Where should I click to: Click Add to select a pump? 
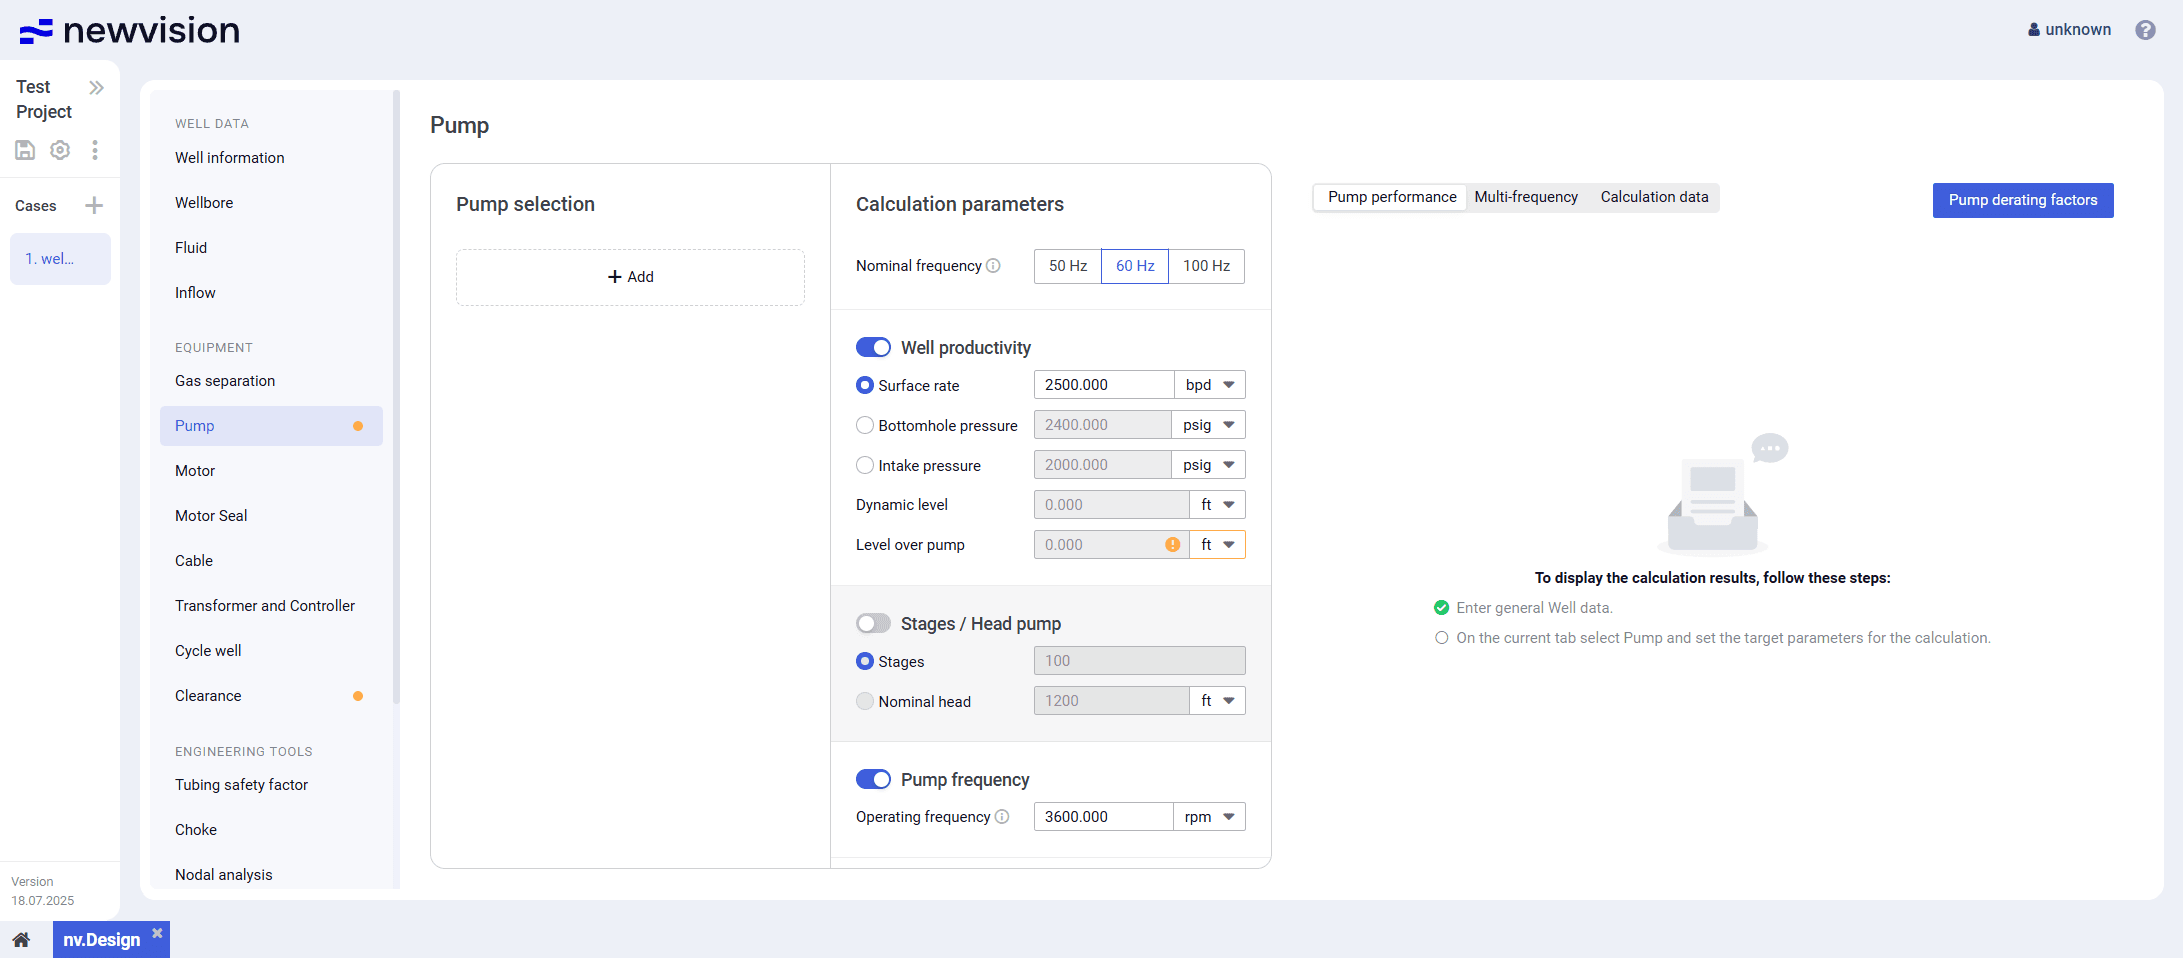click(630, 277)
